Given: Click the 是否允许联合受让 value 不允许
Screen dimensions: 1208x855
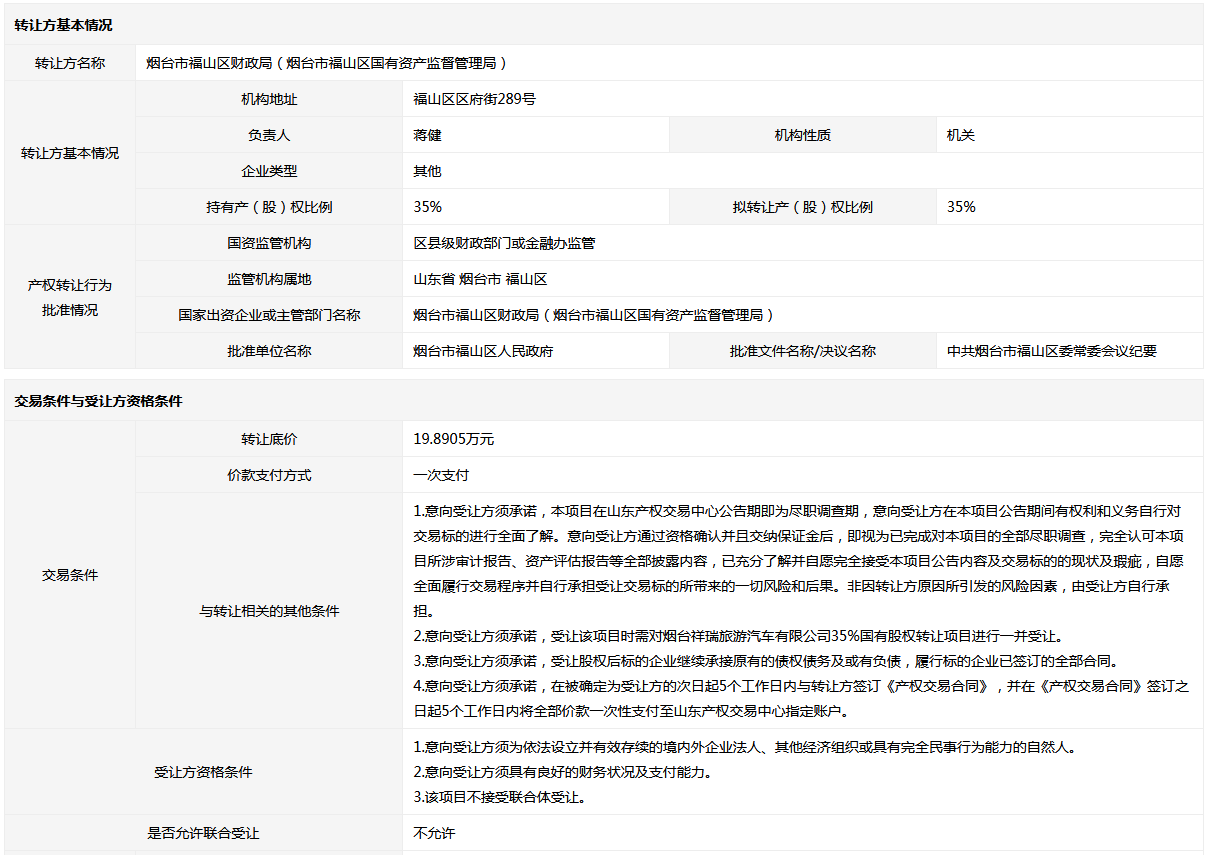Looking at the screenshot, I should pos(434,833).
